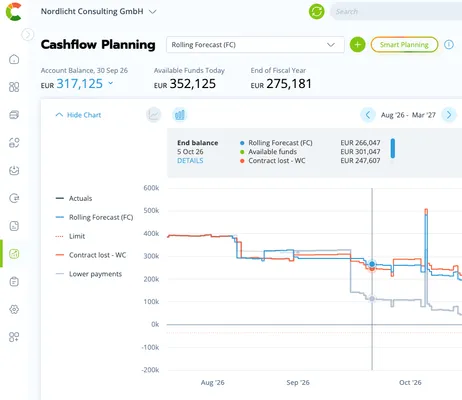
Task: Open the document report icon in sidebar
Action: [x=14, y=226]
